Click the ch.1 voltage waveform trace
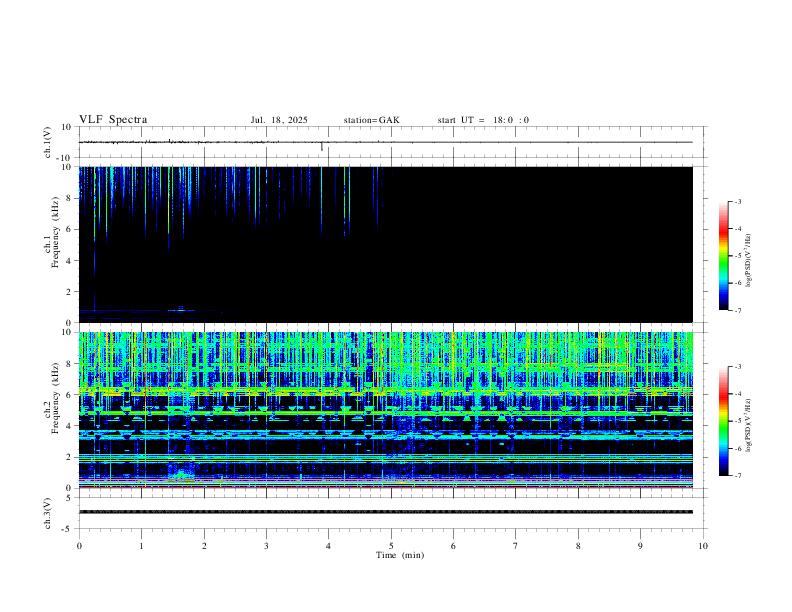The width and height of the screenshot is (792, 612). (385, 142)
